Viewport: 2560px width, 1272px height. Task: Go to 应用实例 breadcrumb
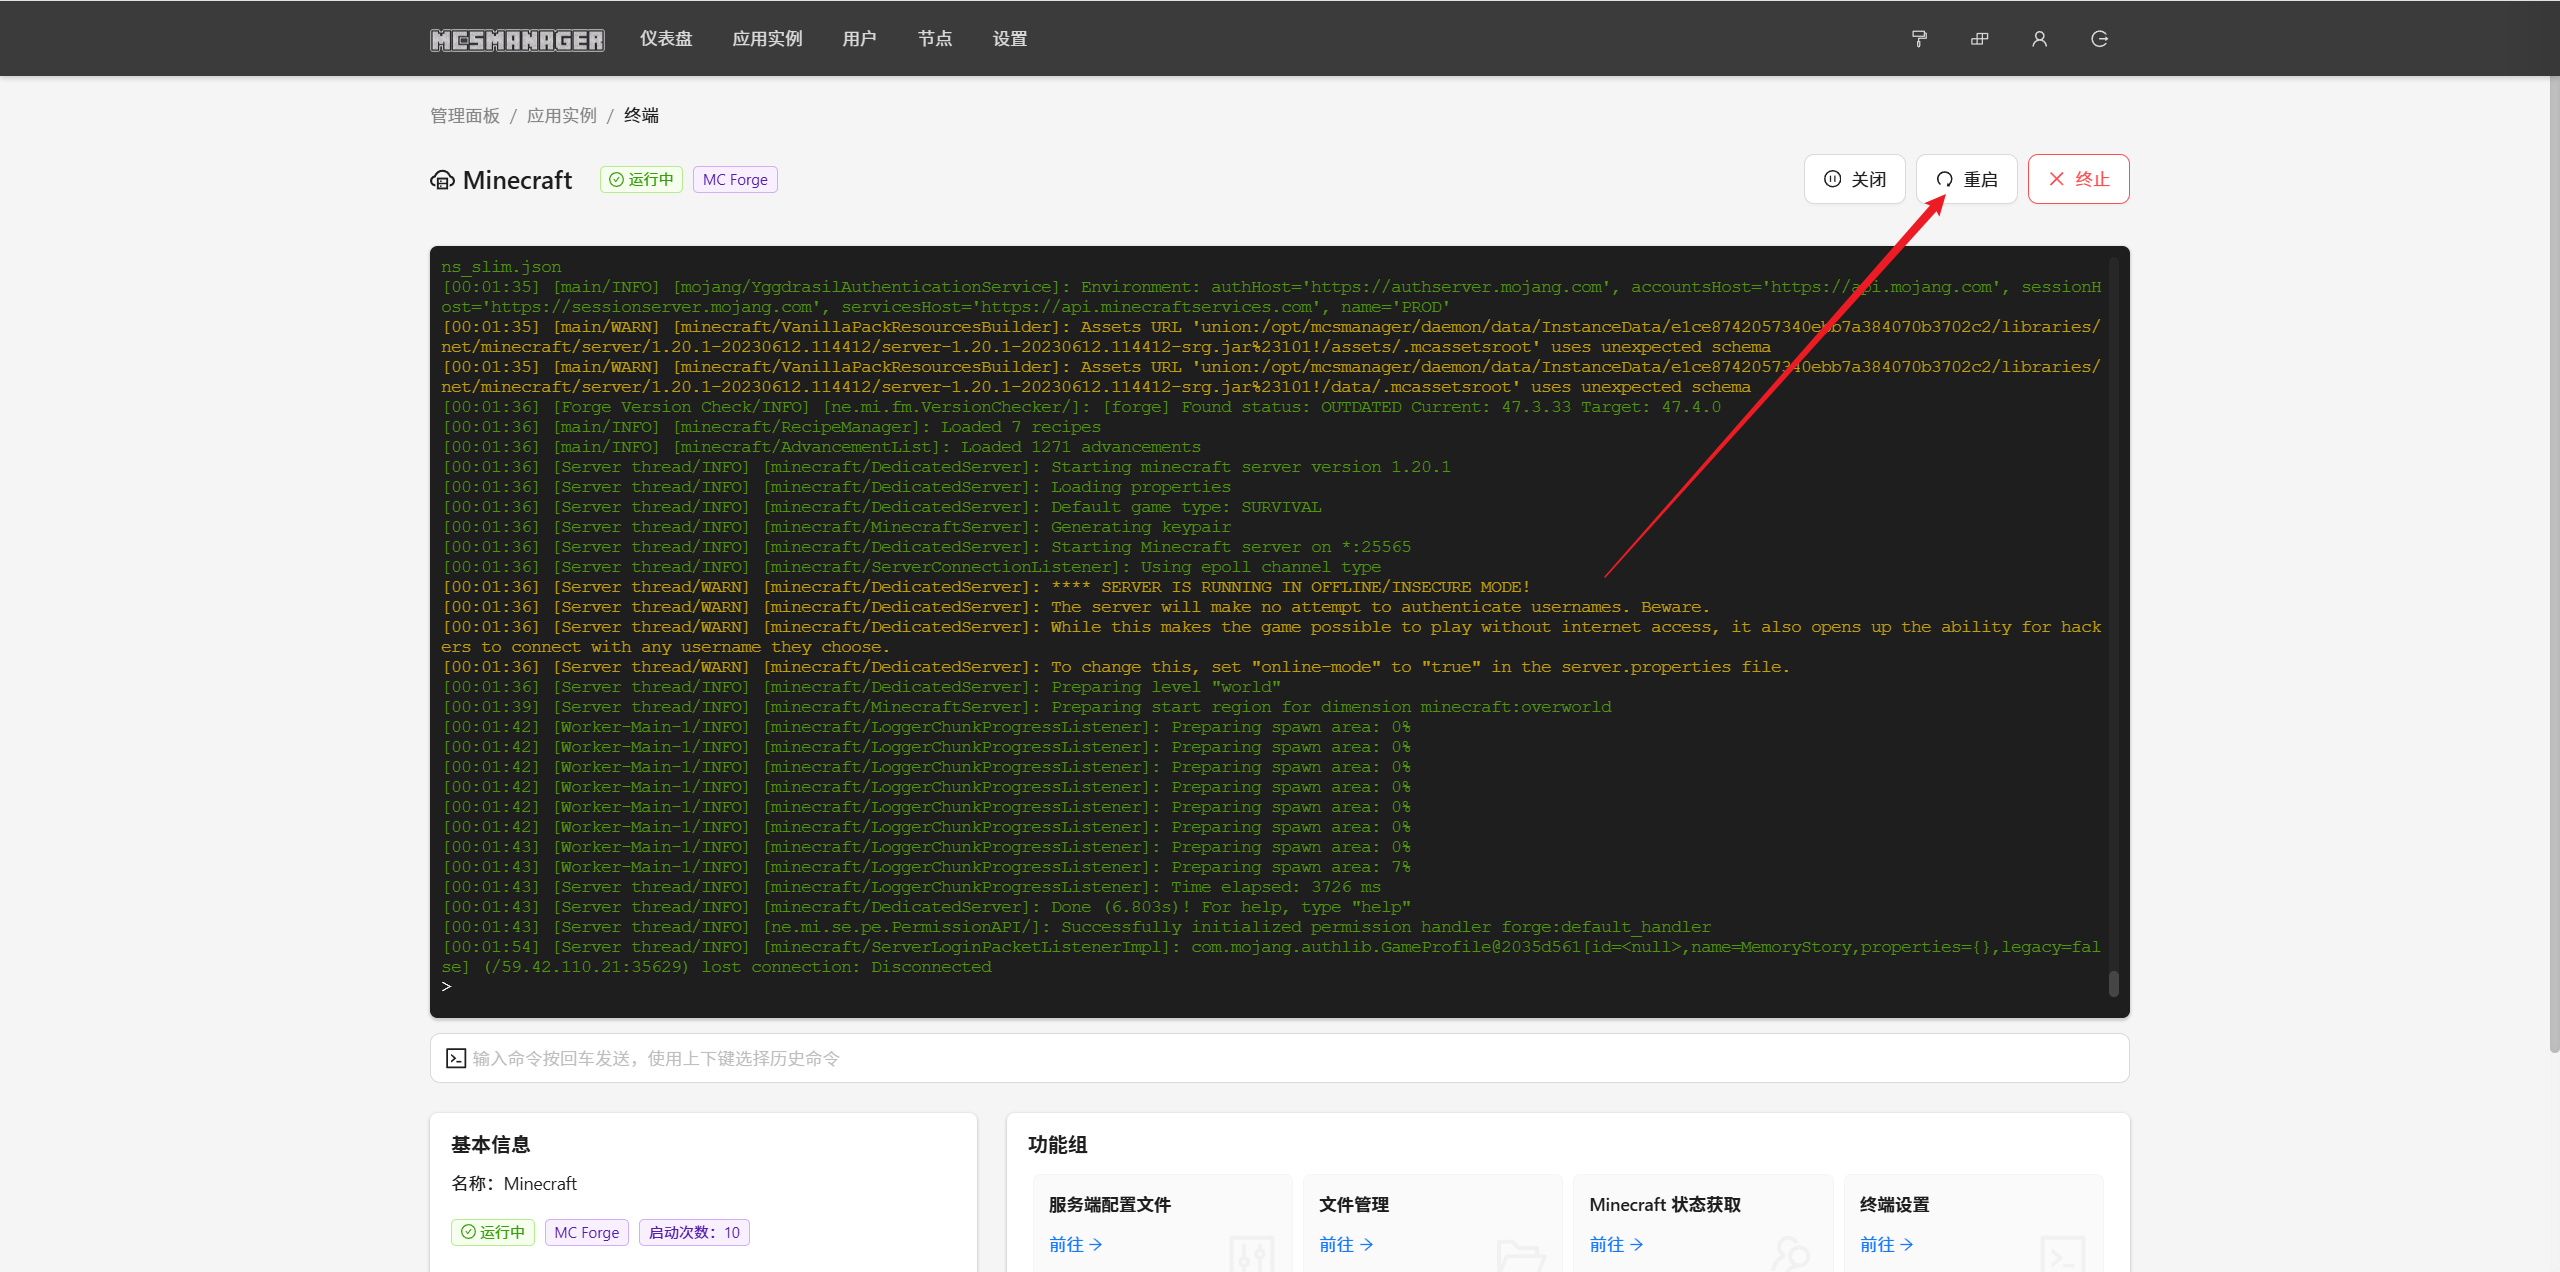[x=562, y=116]
